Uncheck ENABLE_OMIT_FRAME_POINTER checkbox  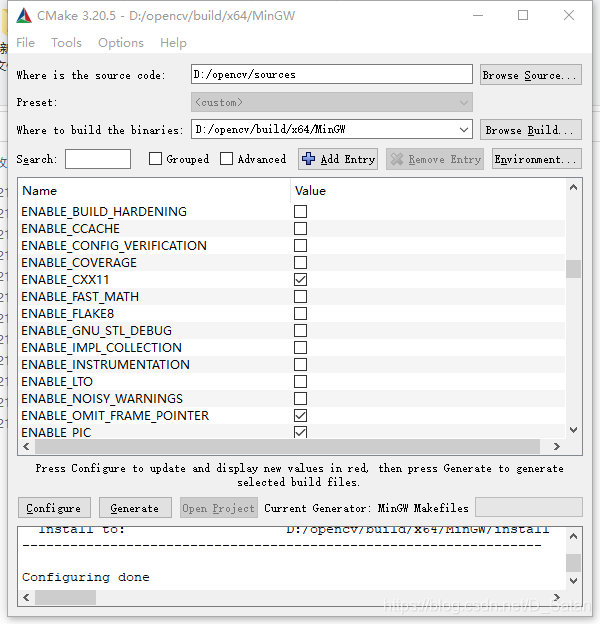click(300, 415)
